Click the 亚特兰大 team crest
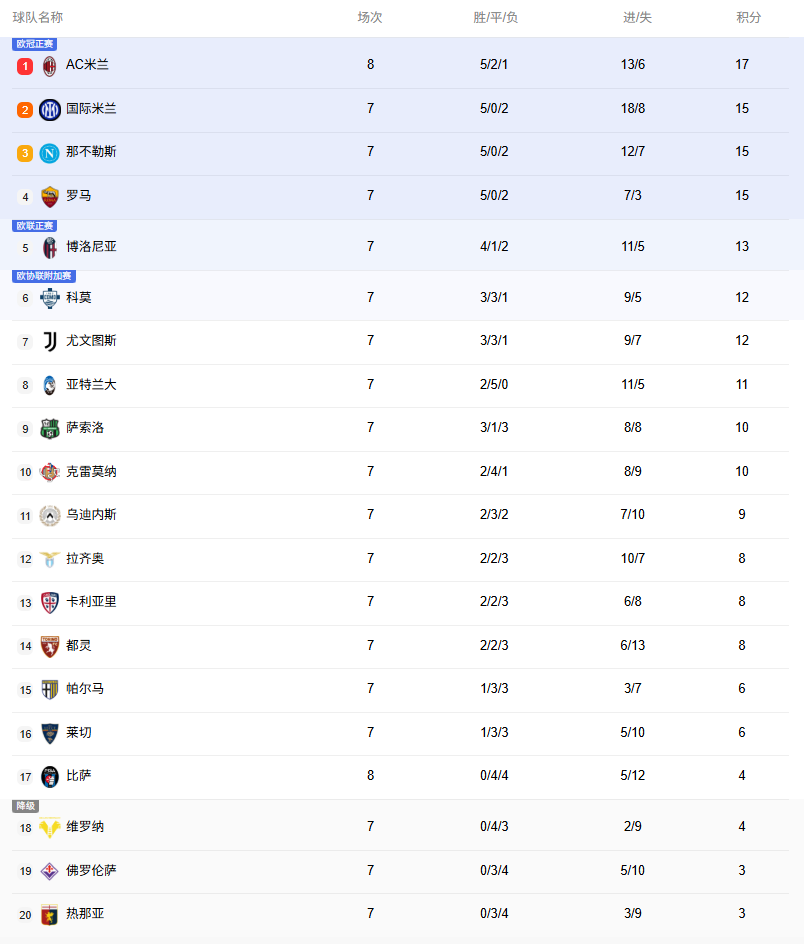Viewport: 810px width, 952px height. [50, 385]
